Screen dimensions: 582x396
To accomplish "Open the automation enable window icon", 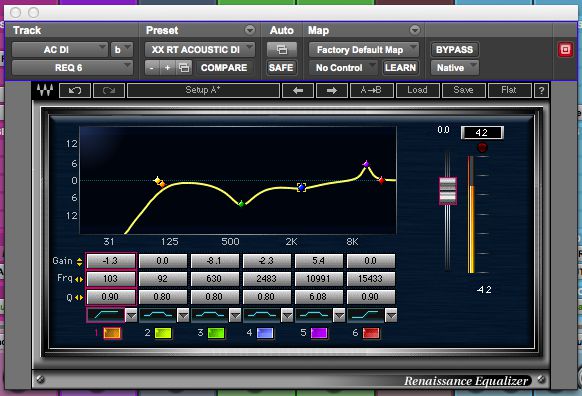I will pyautogui.click(x=282, y=50).
